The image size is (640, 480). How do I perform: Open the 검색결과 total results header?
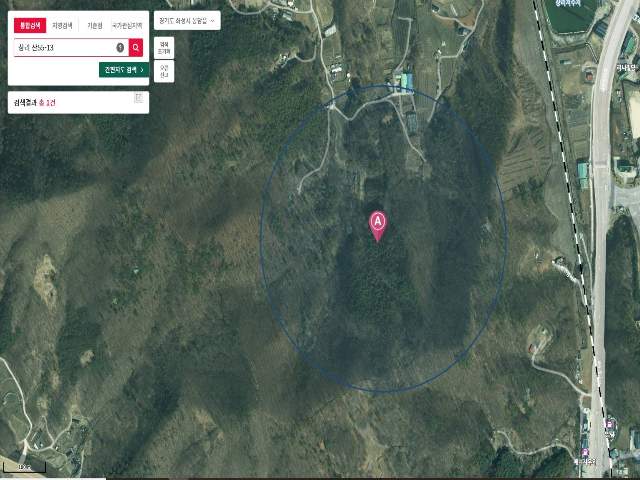pyautogui.click(x=32, y=102)
